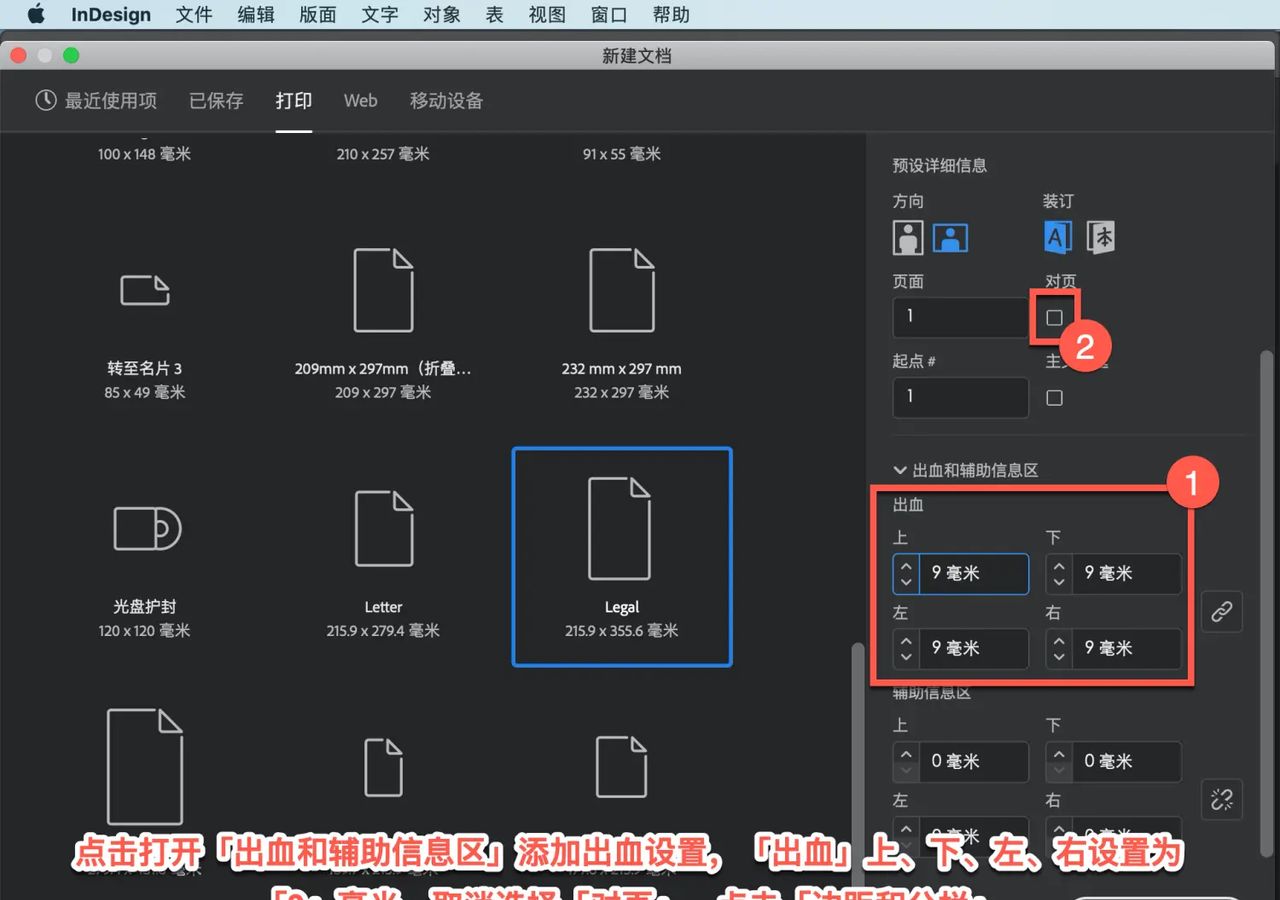Switch to landscape orientation icon
1280x900 pixels.
[950, 237]
